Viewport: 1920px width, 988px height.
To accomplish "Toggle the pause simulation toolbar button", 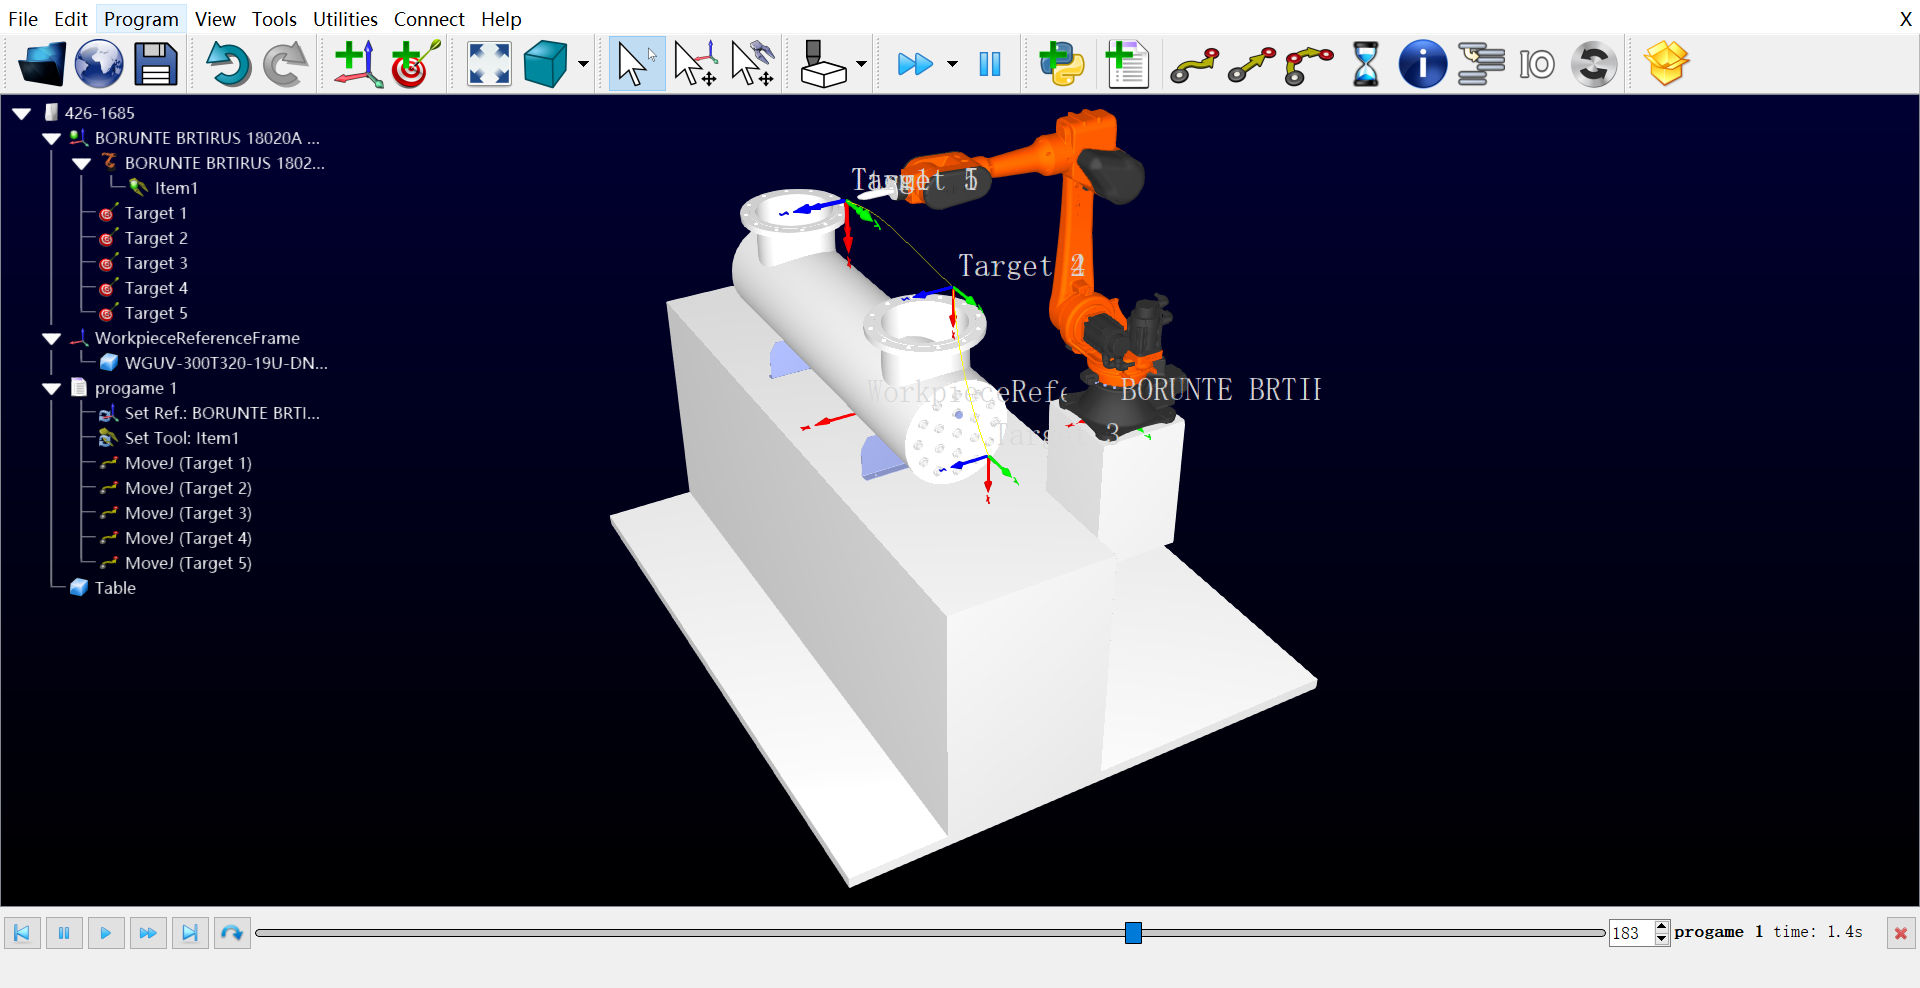I will click(990, 65).
